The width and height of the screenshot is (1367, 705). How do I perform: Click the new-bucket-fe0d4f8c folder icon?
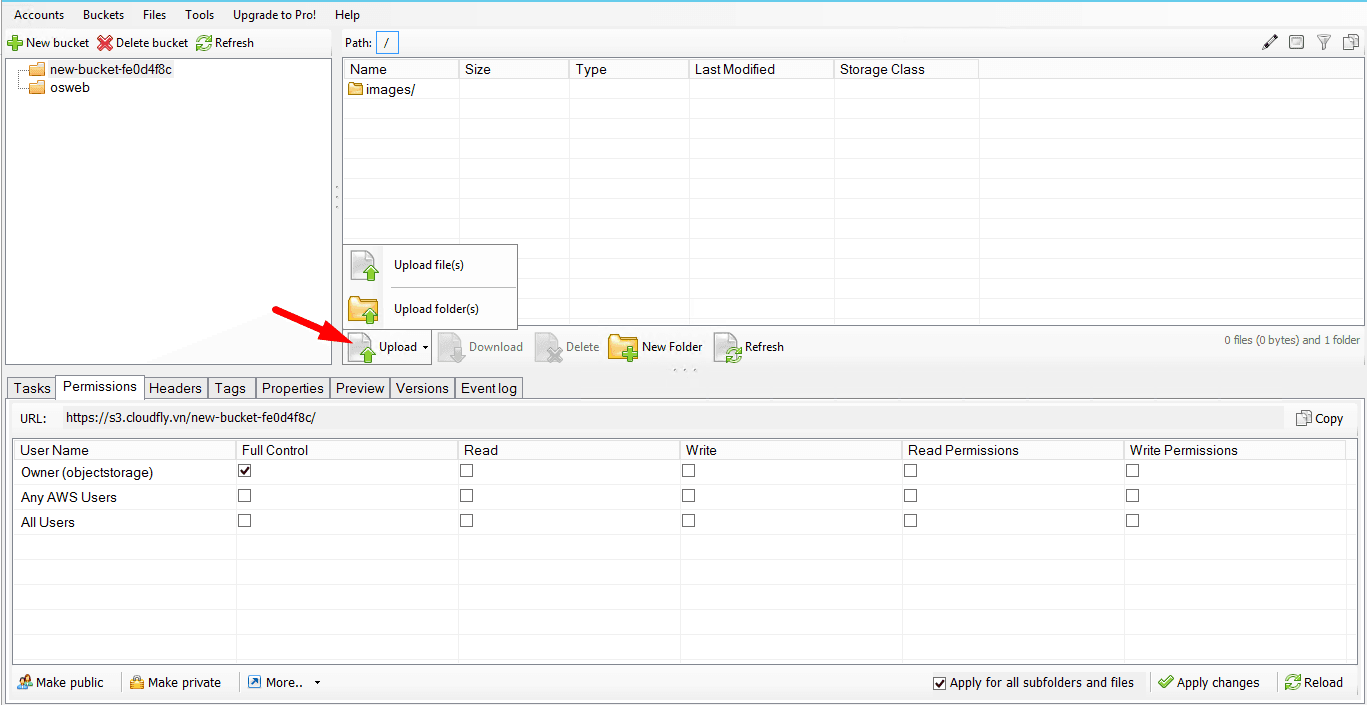pos(37,69)
